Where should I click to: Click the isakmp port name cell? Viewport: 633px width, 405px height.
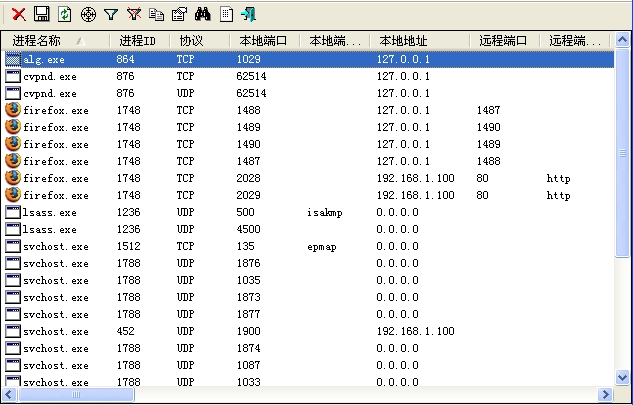pyautogui.click(x=325, y=212)
